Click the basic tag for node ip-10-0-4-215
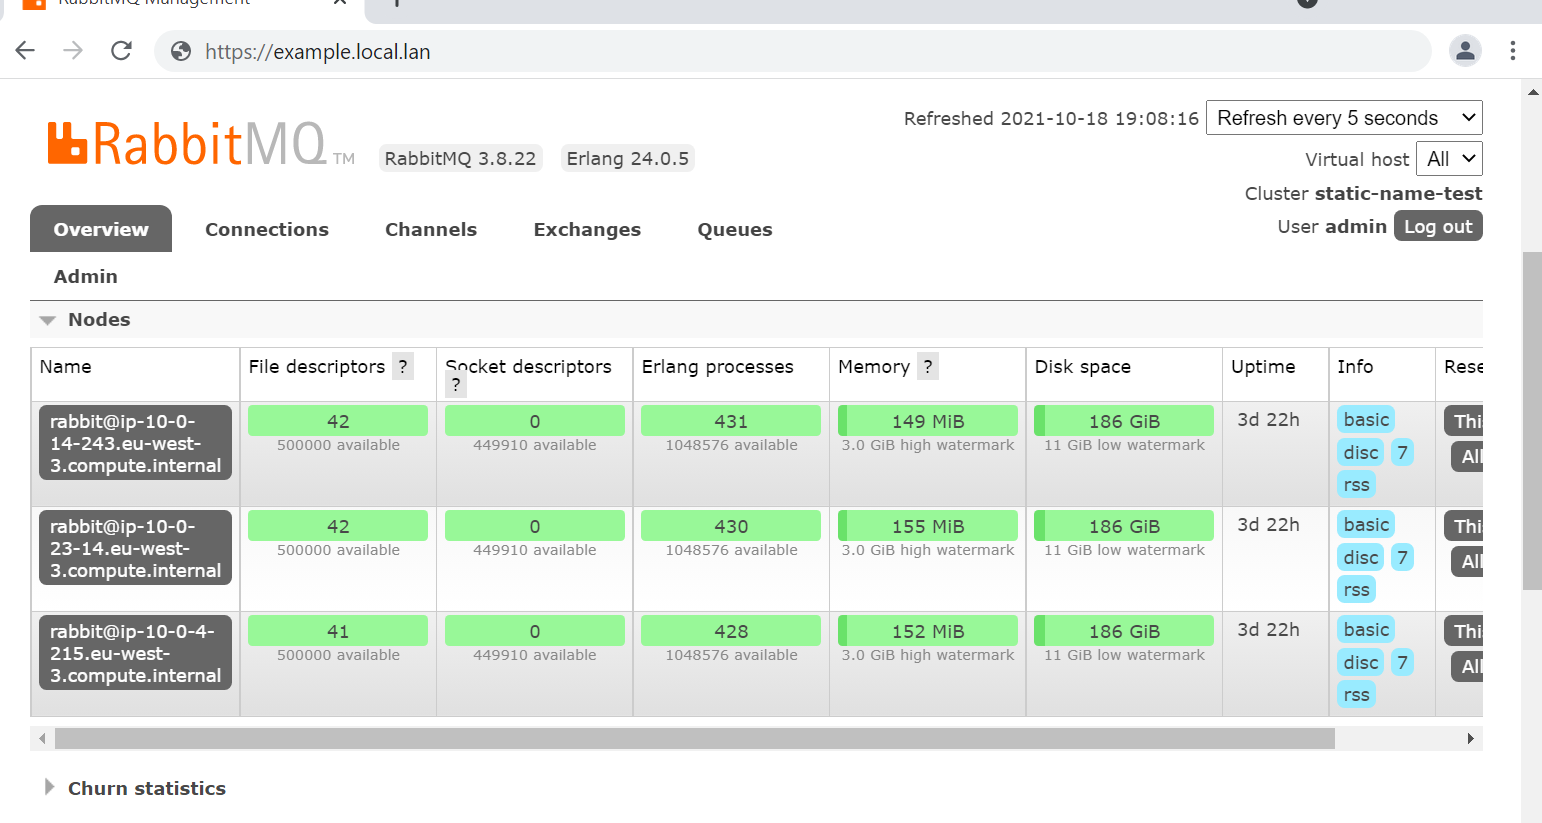 click(x=1366, y=630)
